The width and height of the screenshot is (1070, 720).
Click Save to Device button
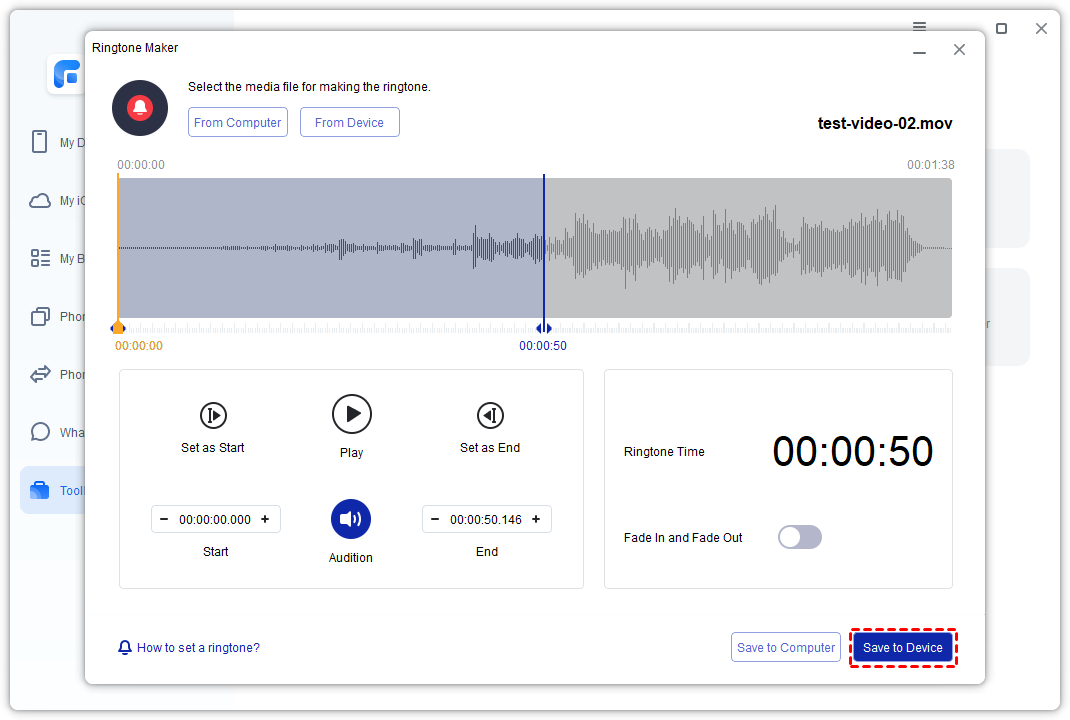coord(903,647)
